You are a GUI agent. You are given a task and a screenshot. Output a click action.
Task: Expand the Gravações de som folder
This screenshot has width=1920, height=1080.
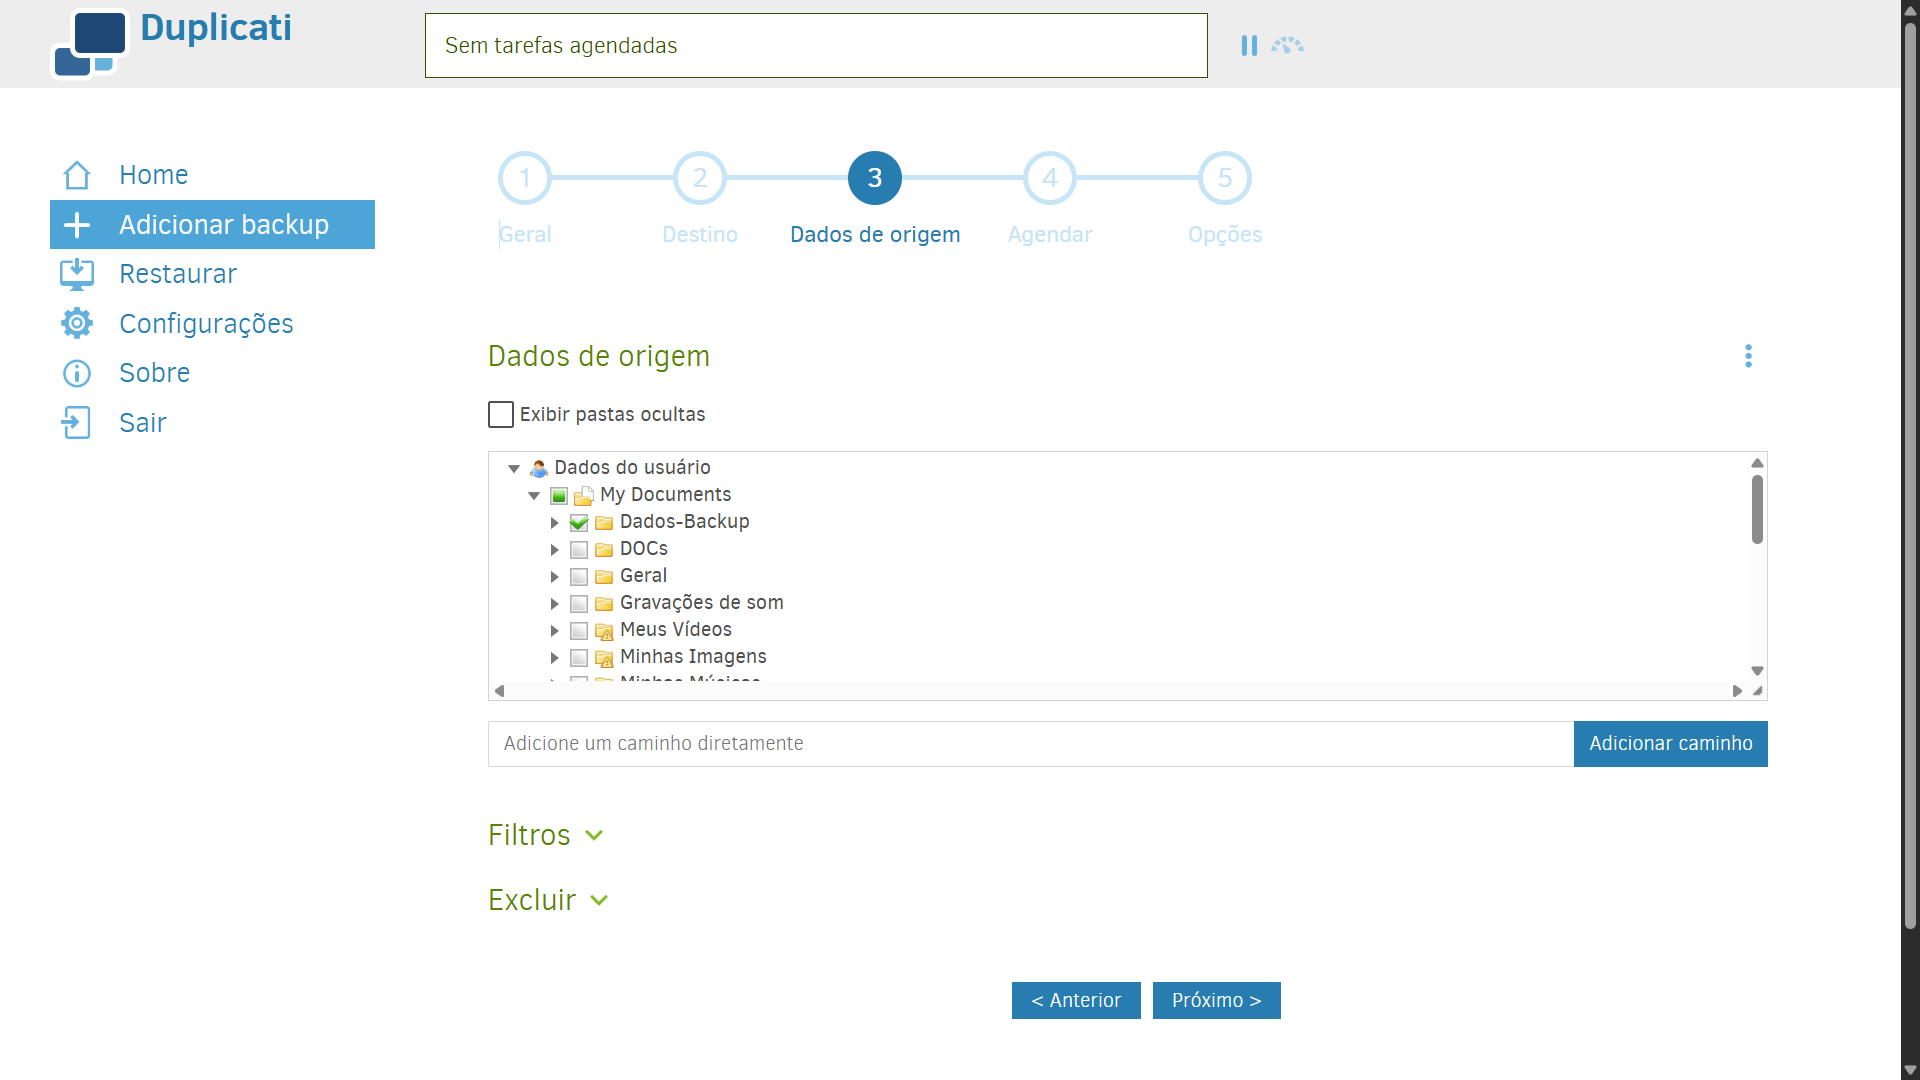pos(555,603)
